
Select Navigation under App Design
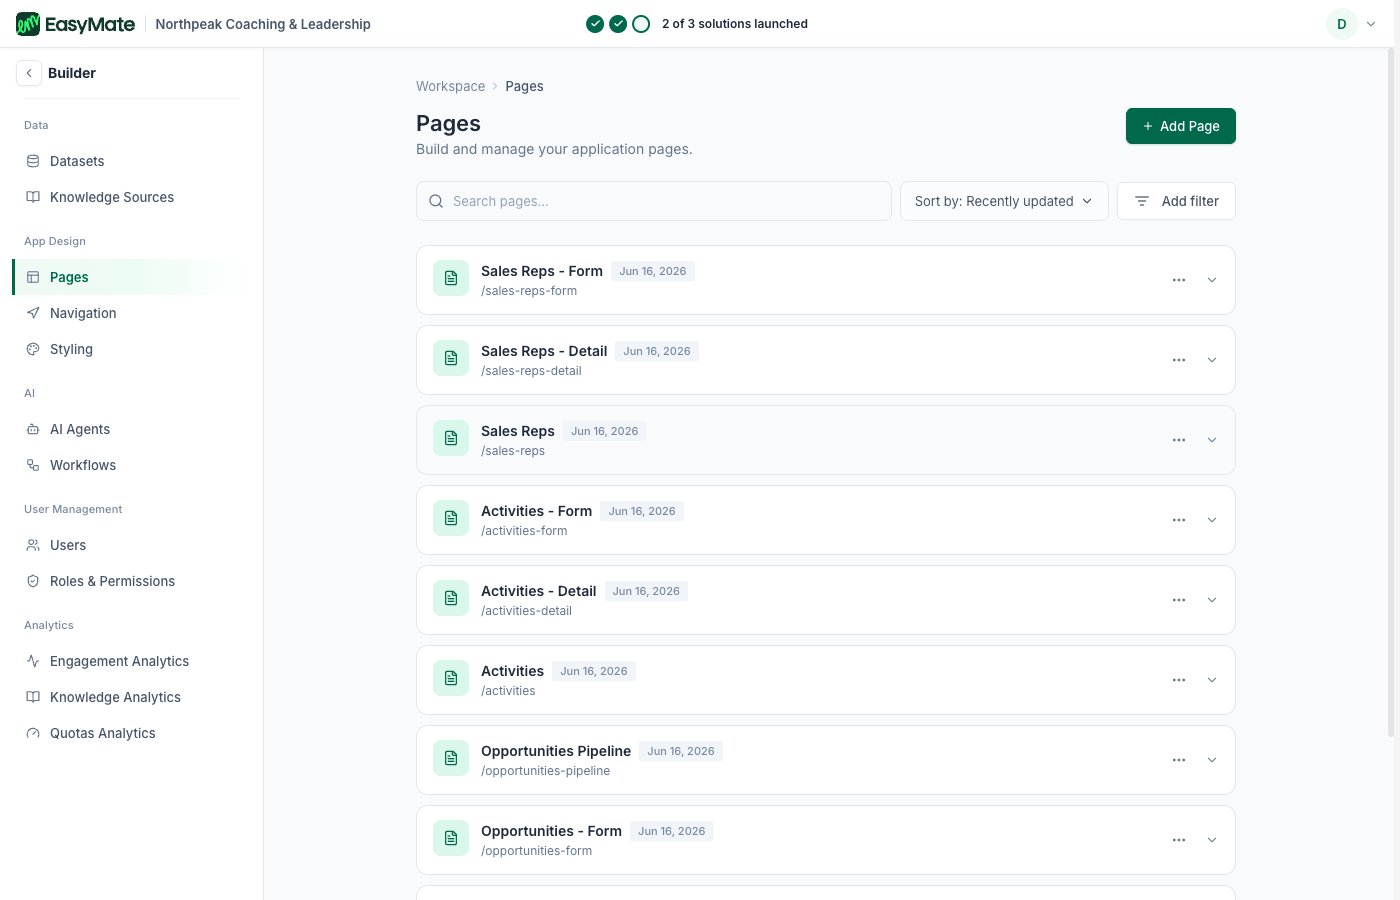[126, 313]
